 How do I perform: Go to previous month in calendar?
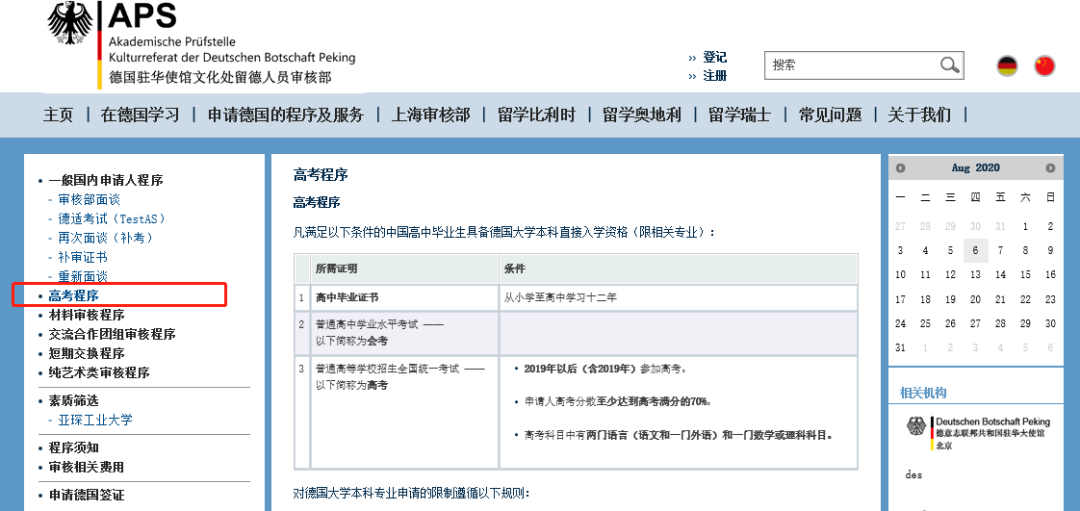pos(900,168)
